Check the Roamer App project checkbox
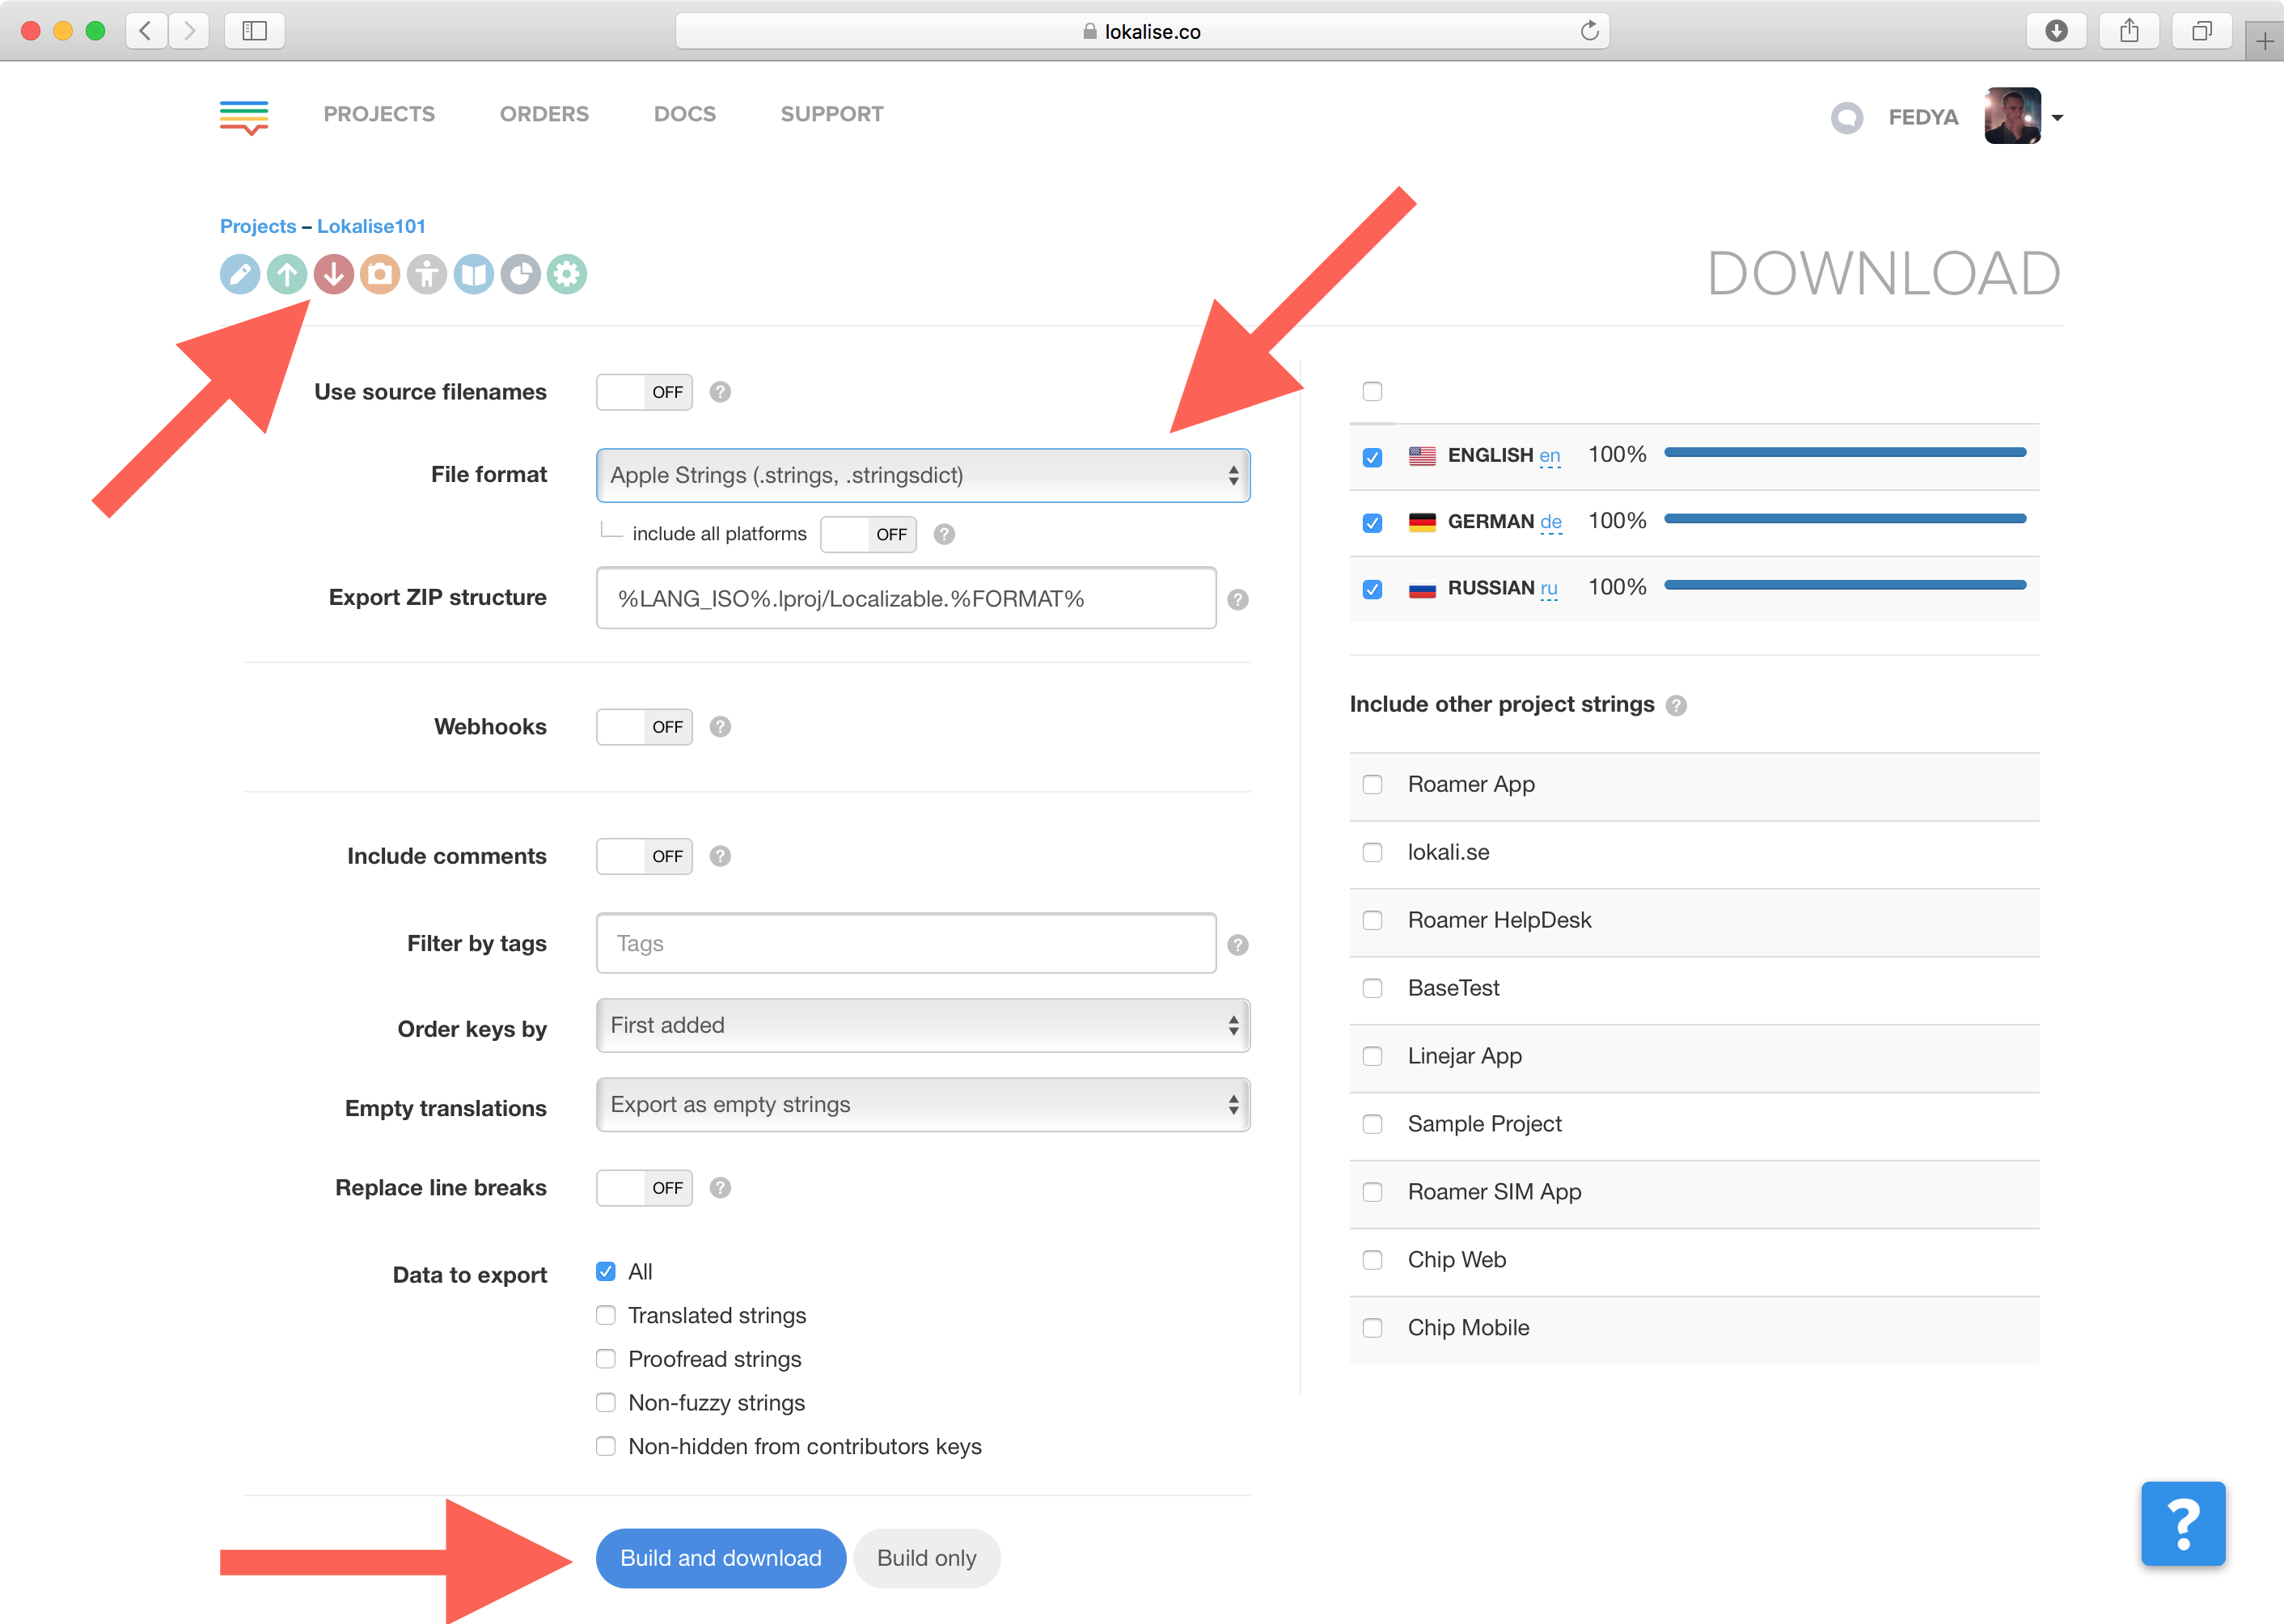The height and width of the screenshot is (1624, 2284). (x=1372, y=784)
